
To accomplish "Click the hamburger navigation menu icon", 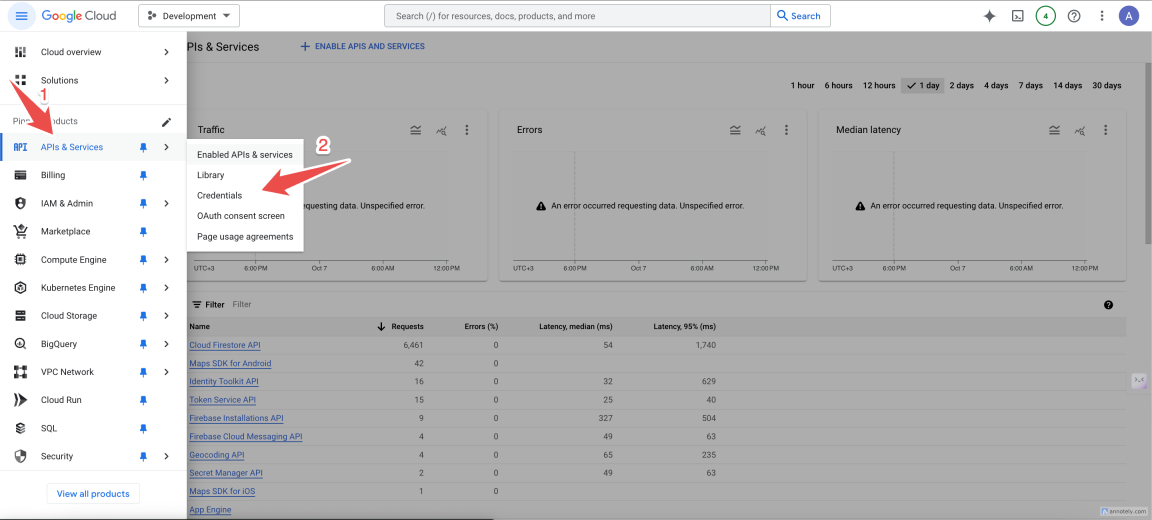I will (21, 16).
